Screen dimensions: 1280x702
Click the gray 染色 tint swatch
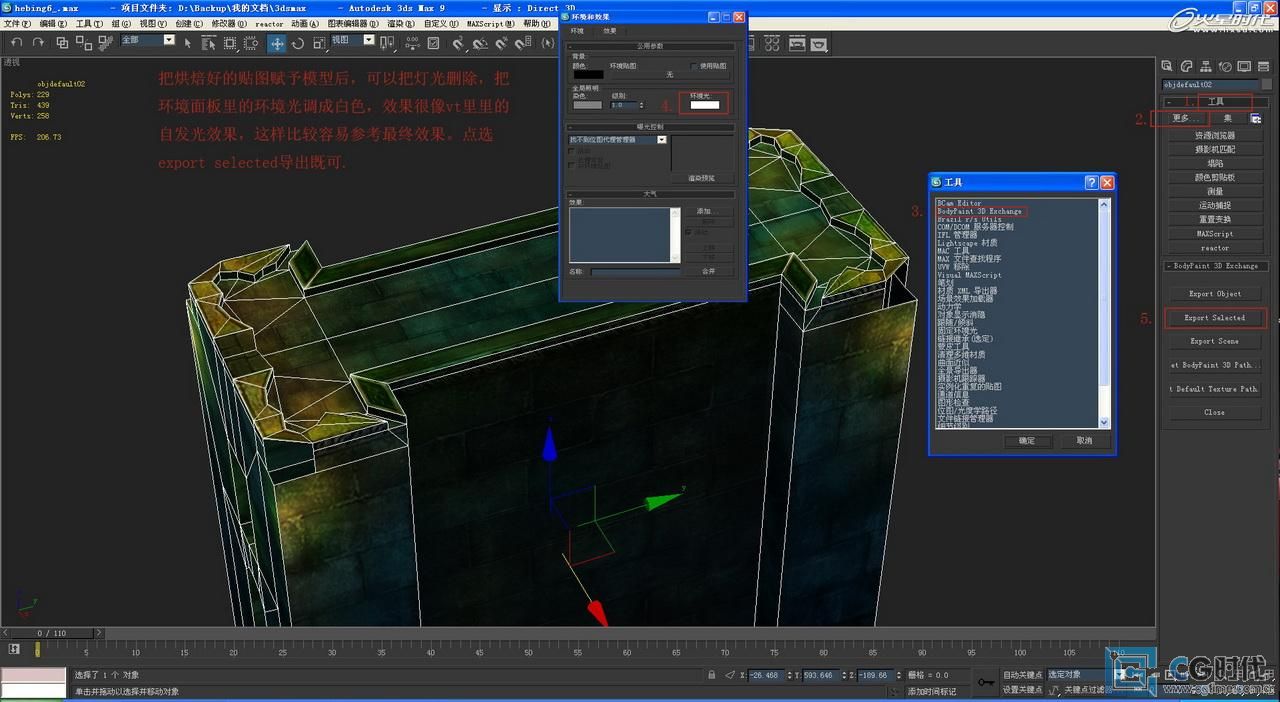(x=587, y=105)
